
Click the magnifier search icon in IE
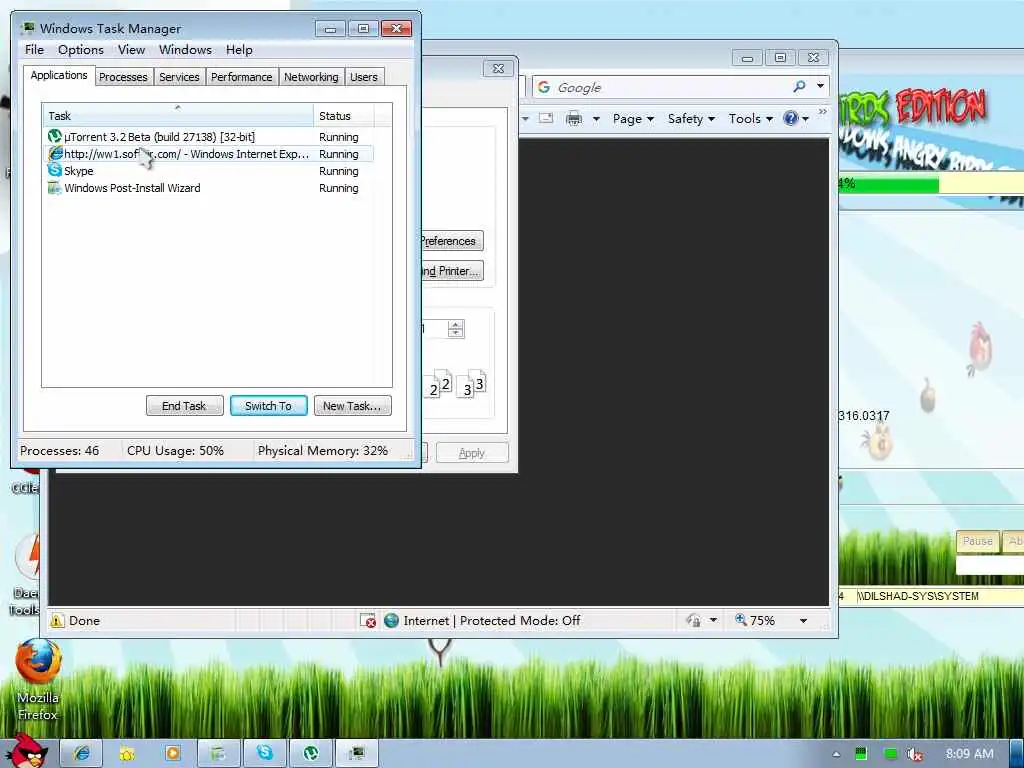(x=799, y=86)
